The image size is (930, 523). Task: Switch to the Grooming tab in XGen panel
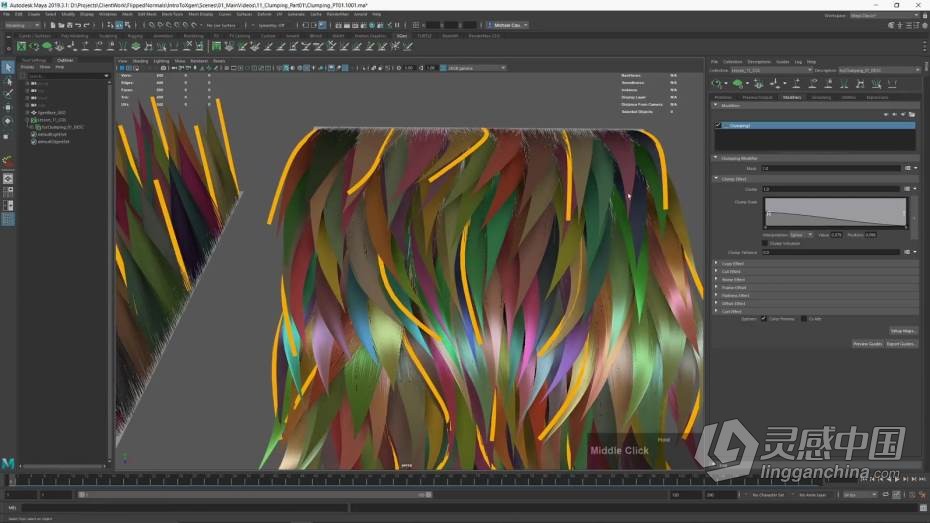[x=821, y=97]
